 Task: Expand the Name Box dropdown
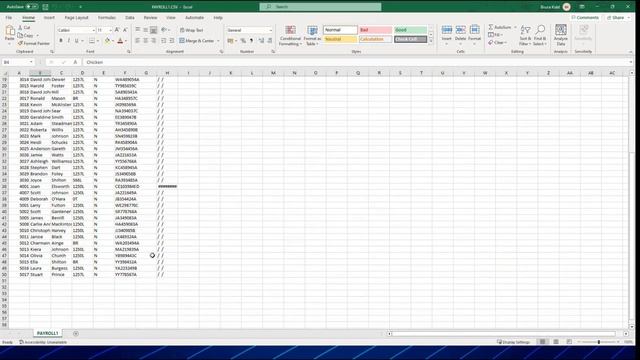[x=31, y=62]
